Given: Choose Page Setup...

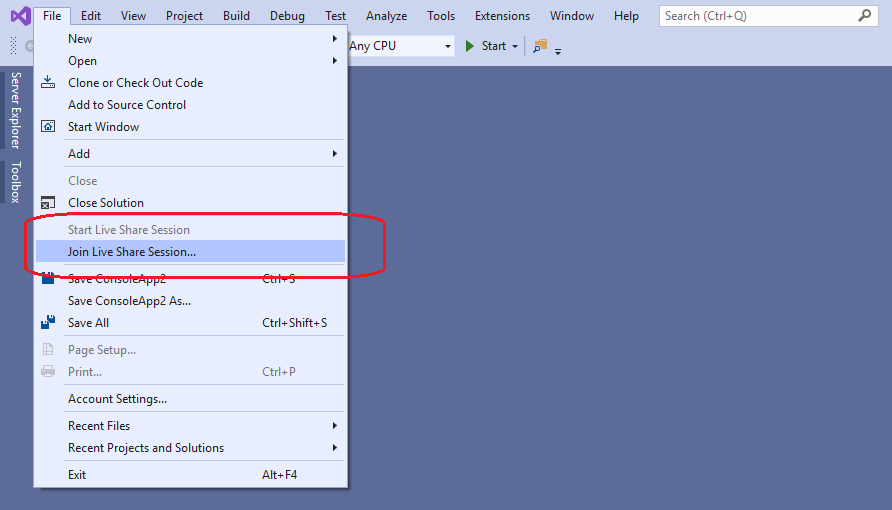Looking at the screenshot, I should tap(191, 350).
